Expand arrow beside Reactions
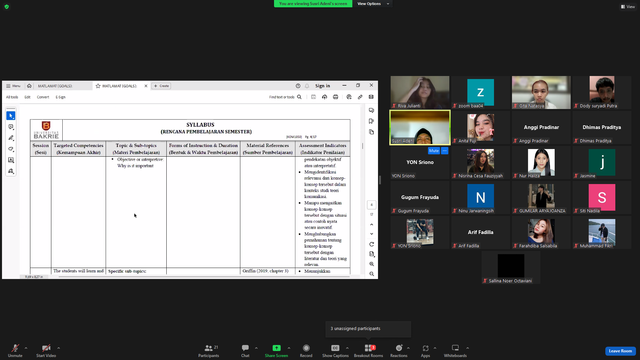640x360 pixels. pyautogui.click(x=409, y=348)
